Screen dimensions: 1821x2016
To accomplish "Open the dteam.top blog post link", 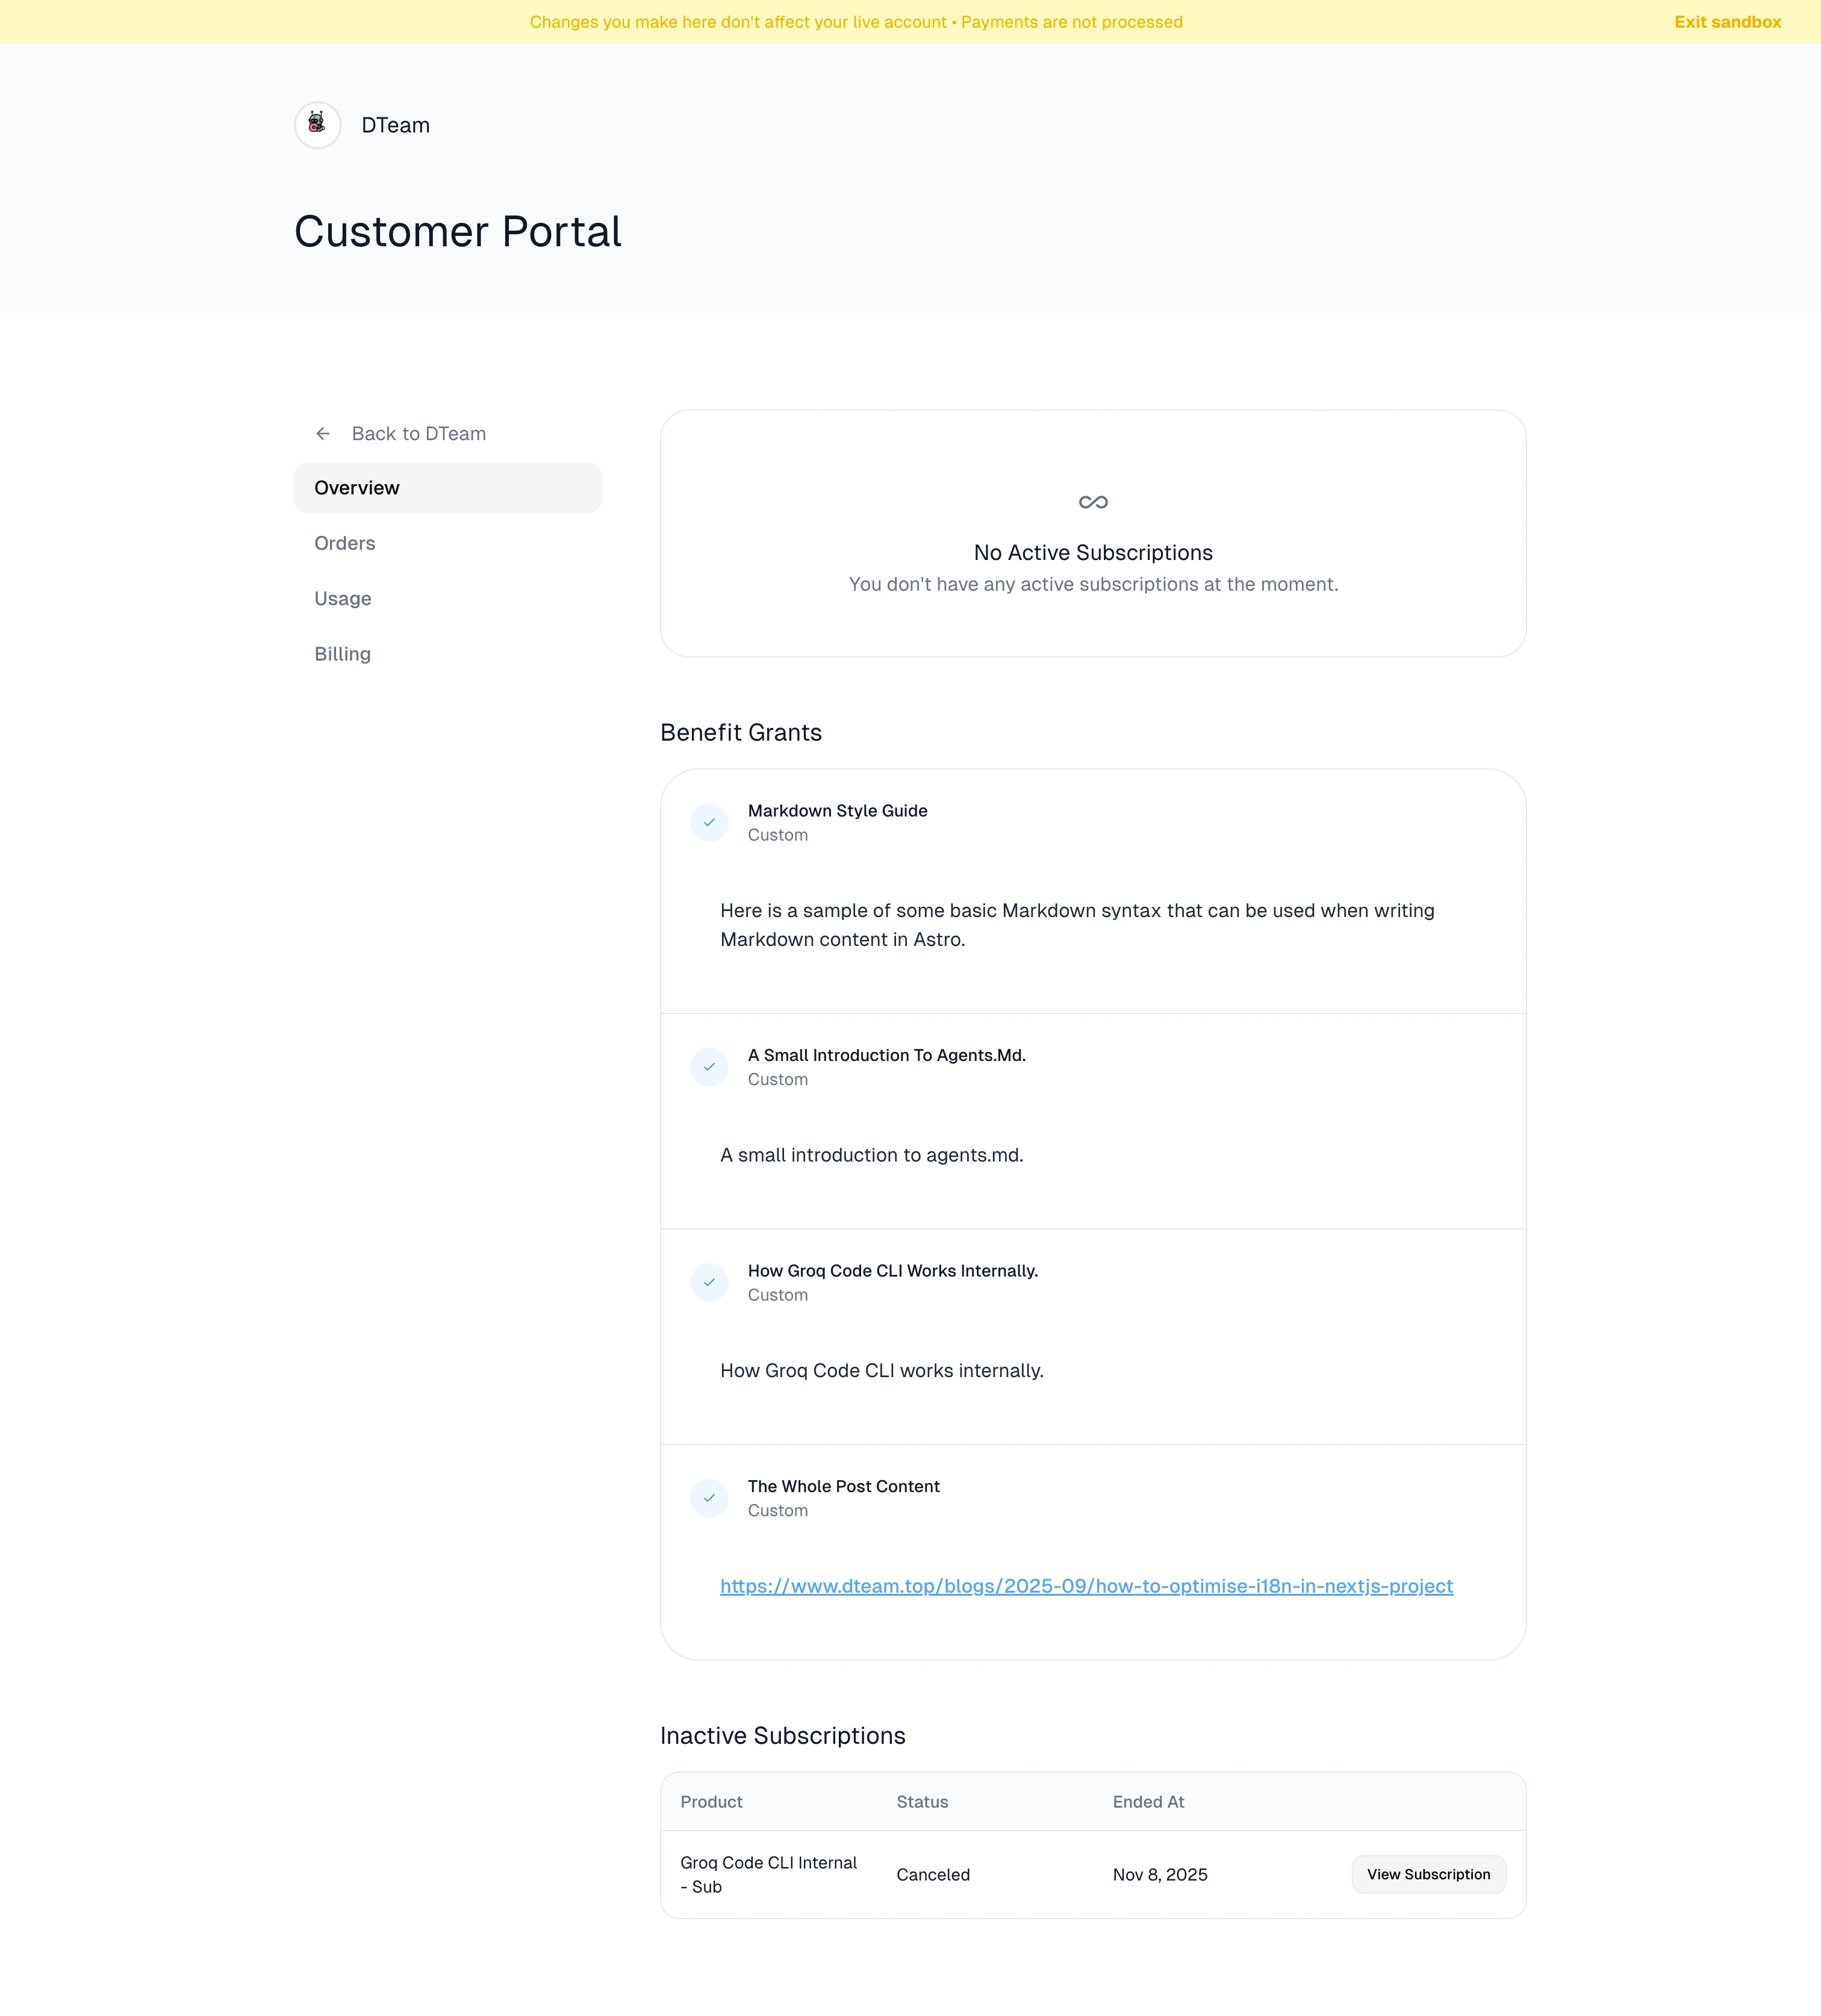I will 1086,1586.
